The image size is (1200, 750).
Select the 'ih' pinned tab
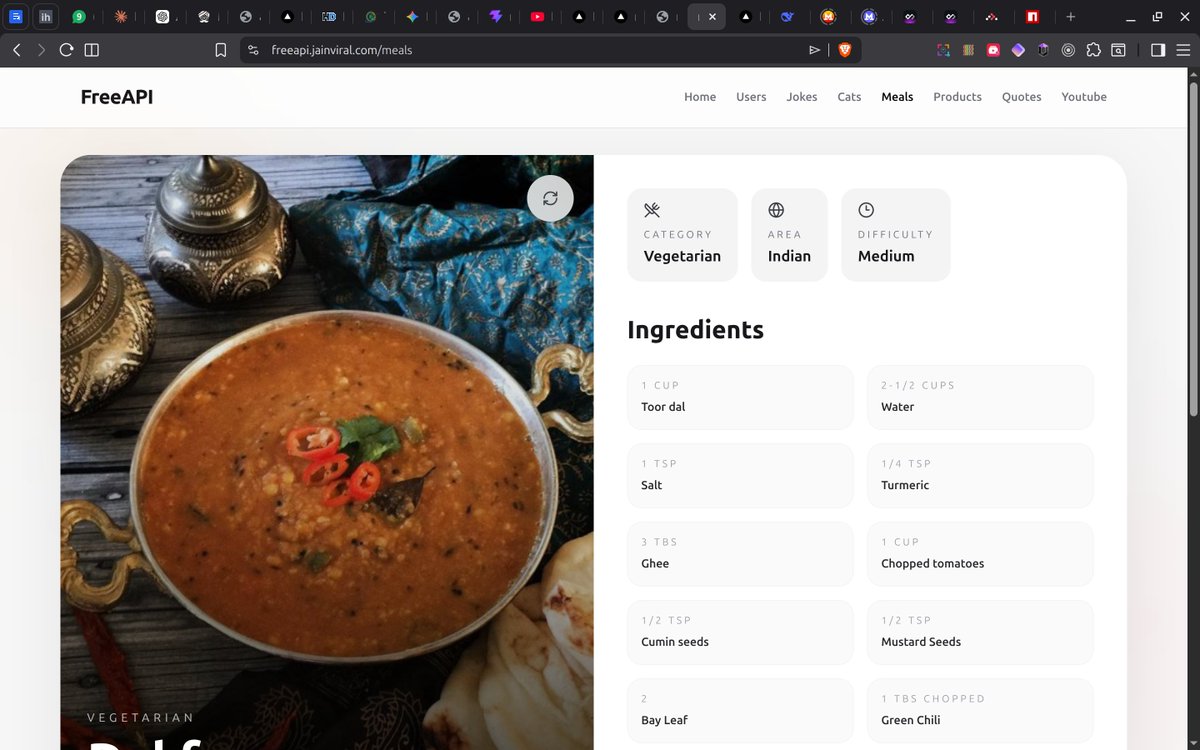[x=46, y=17]
